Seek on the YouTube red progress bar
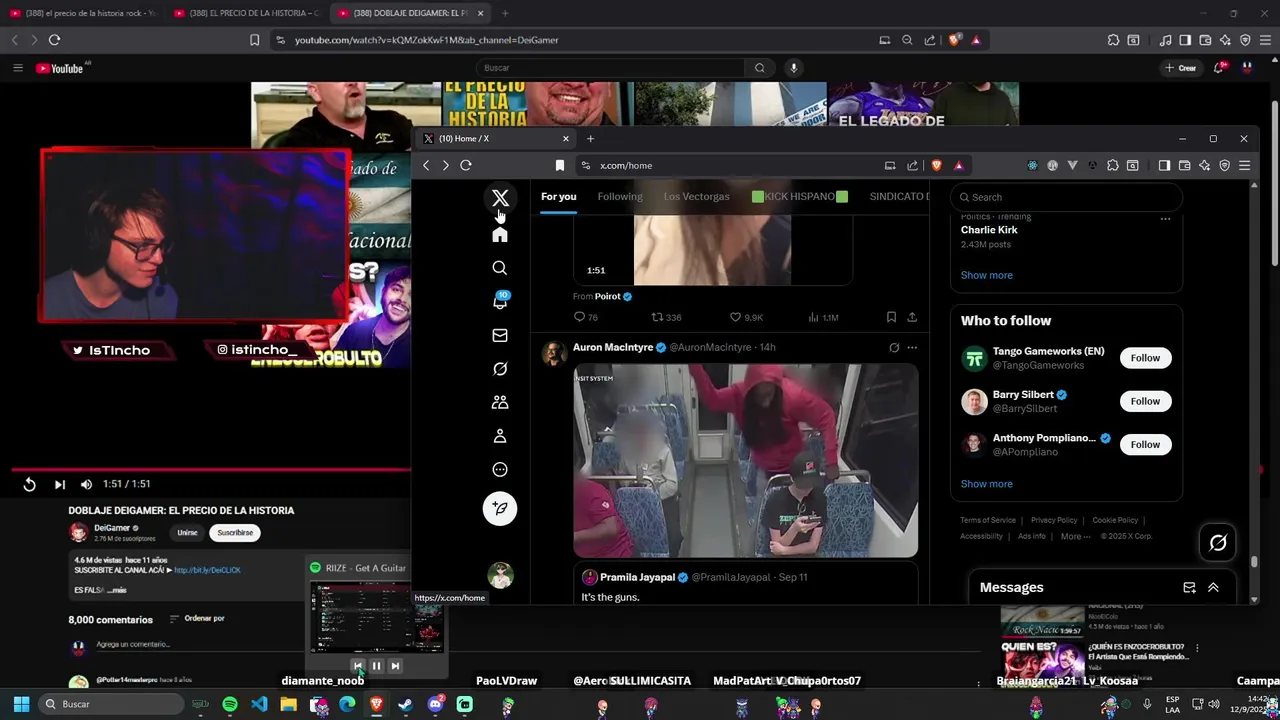This screenshot has width=1280, height=720. (211, 469)
